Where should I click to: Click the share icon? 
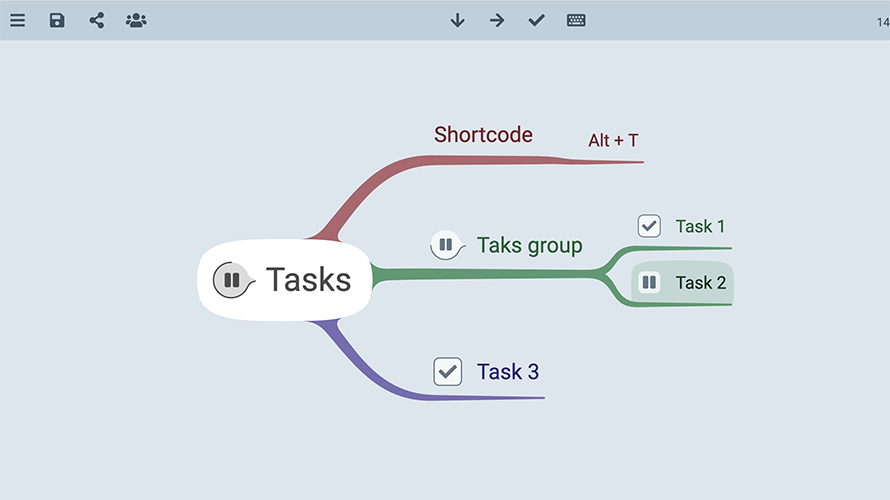pos(97,20)
